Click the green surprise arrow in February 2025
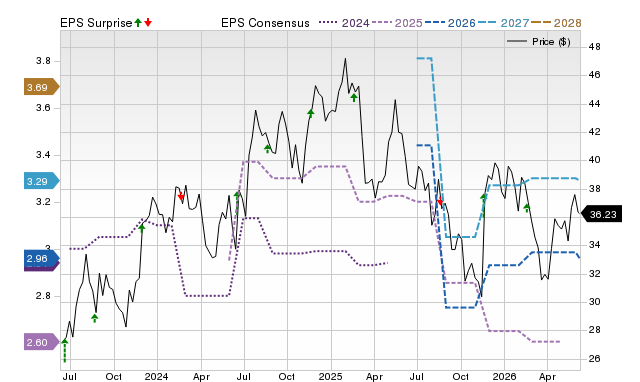The image size is (640, 382). point(354,98)
